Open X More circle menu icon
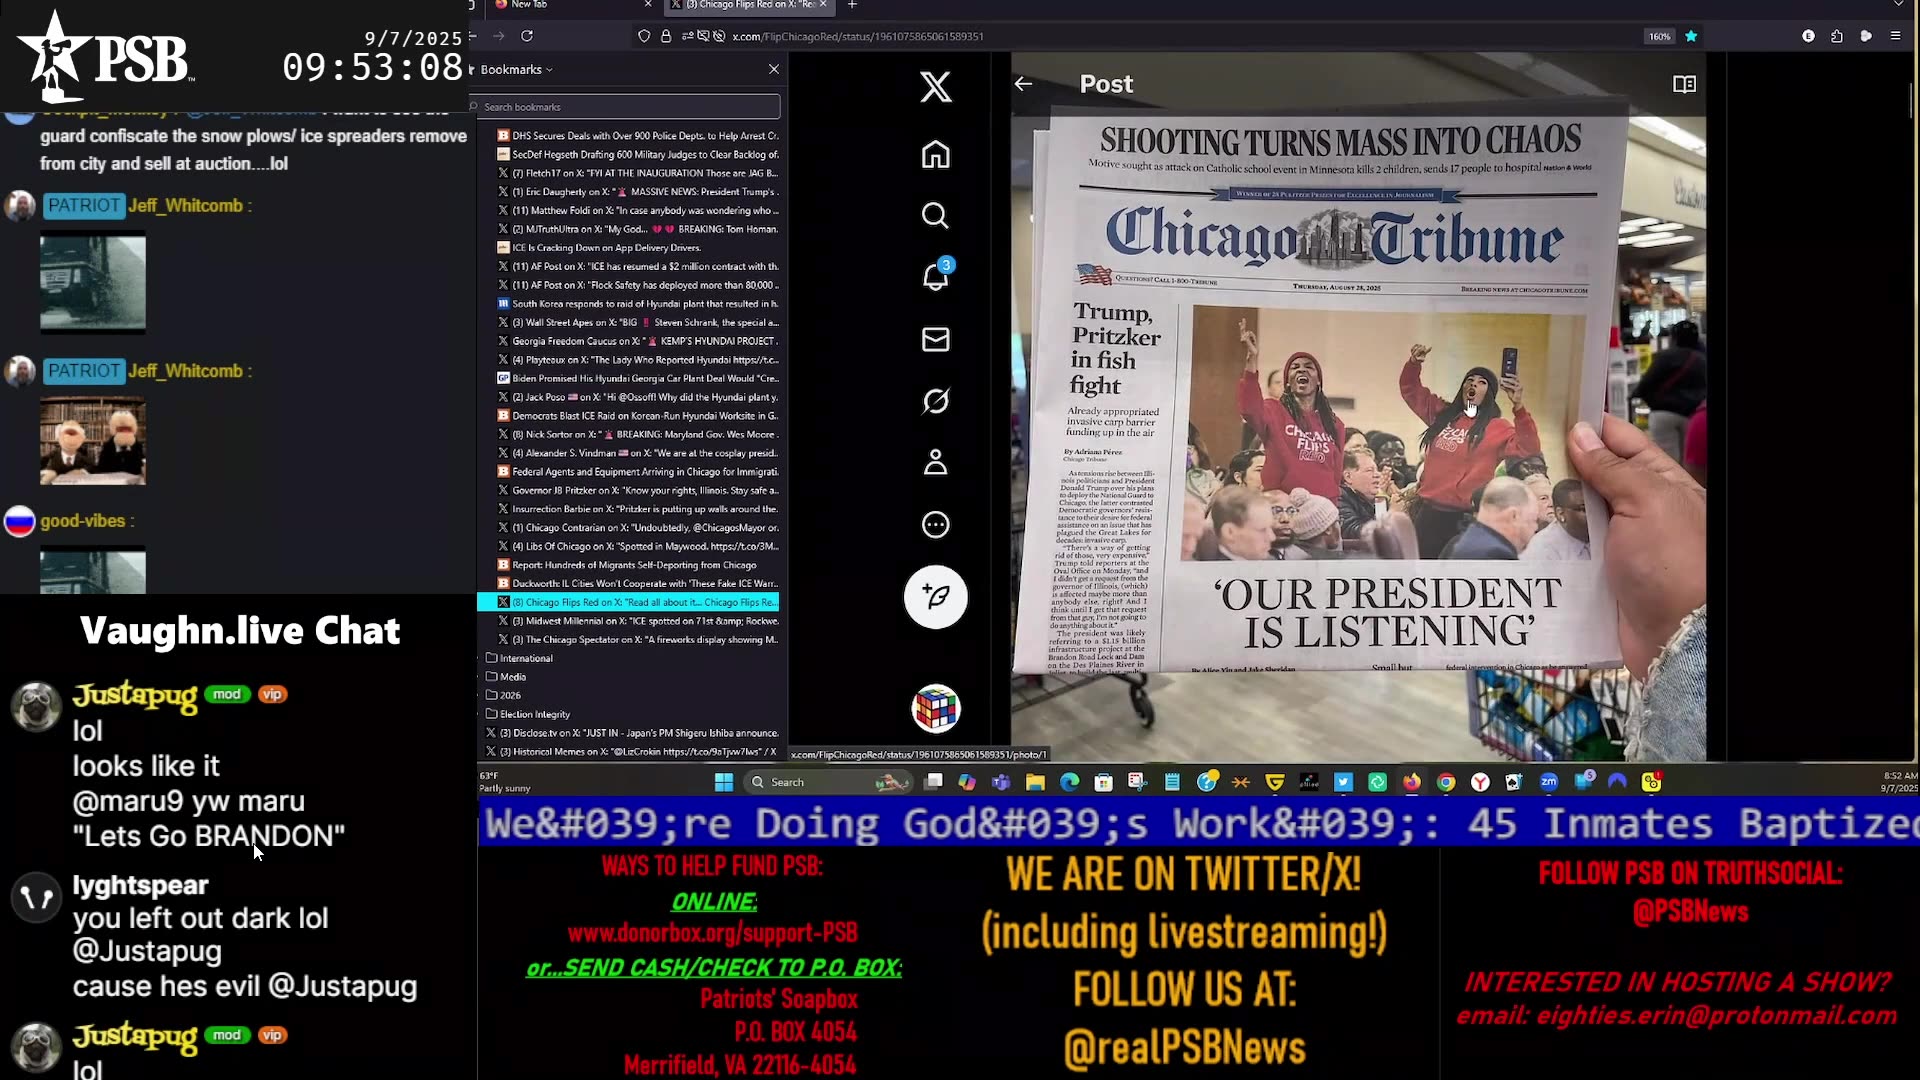This screenshot has width=1920, height=1080. point(935,525)
